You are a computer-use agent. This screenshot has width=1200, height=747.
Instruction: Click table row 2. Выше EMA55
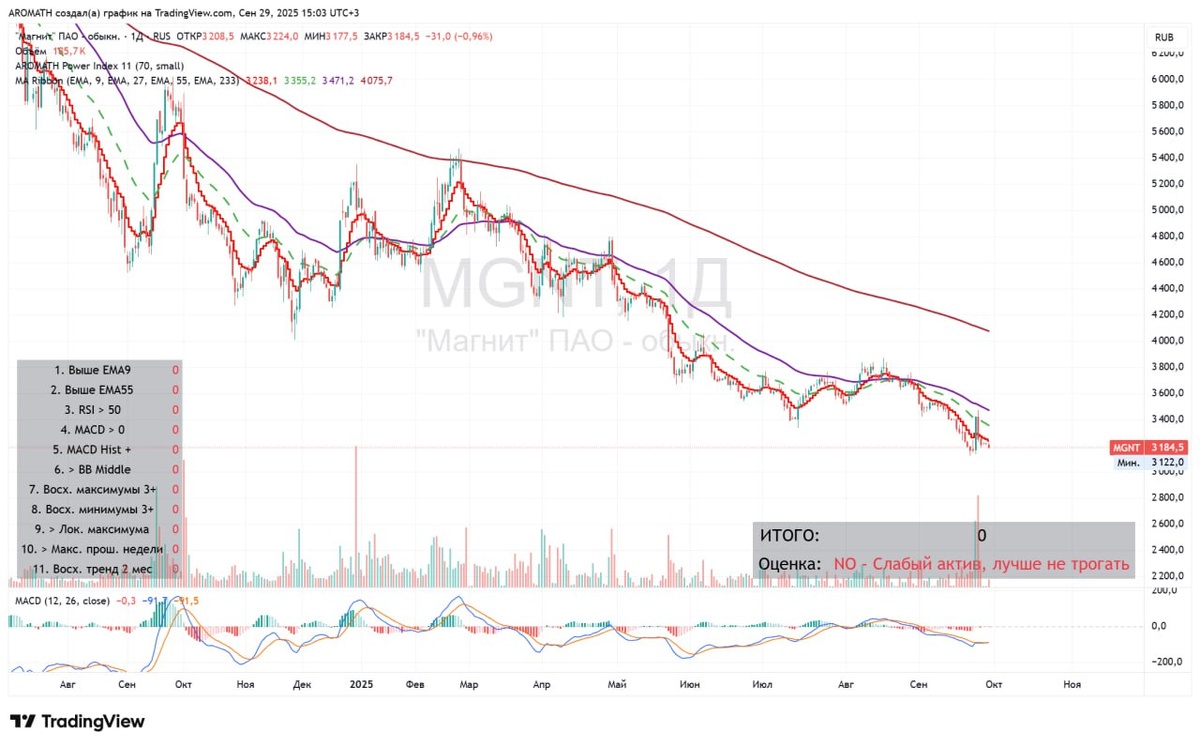pyautogui.click(x=99, y=389)
